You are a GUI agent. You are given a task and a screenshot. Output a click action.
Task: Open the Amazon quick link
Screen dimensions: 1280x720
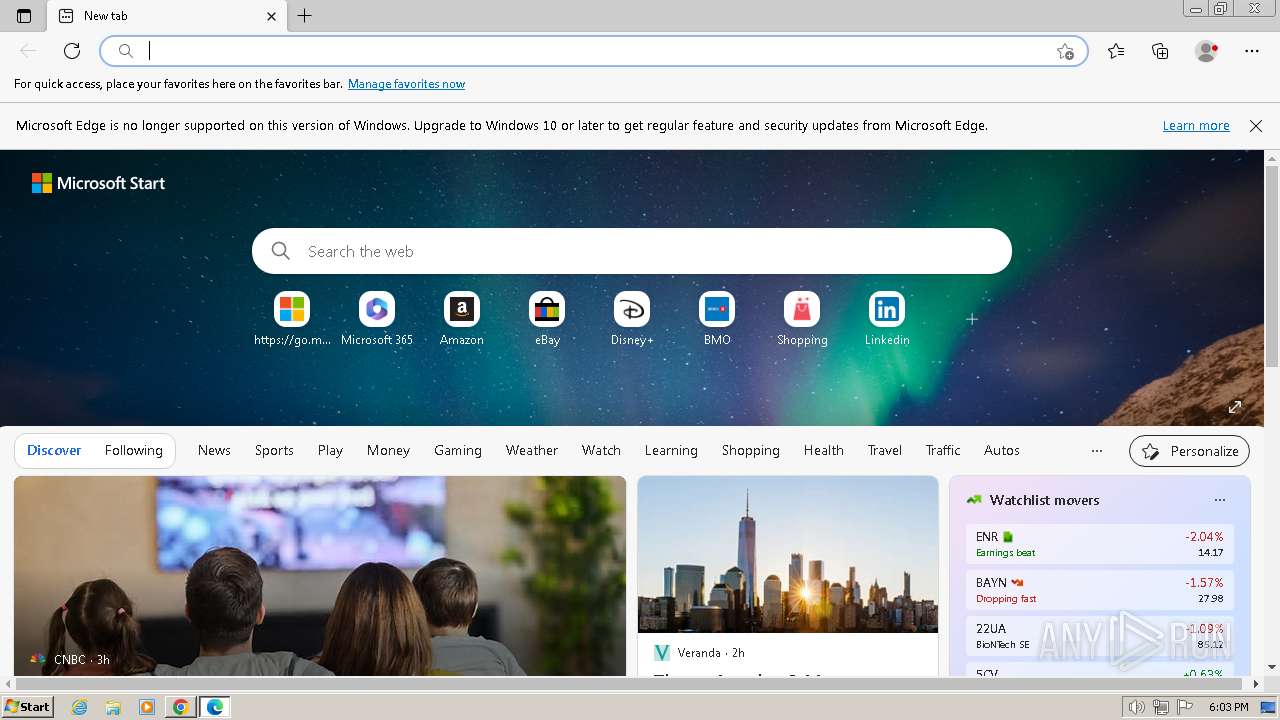(x=462, y=319)
